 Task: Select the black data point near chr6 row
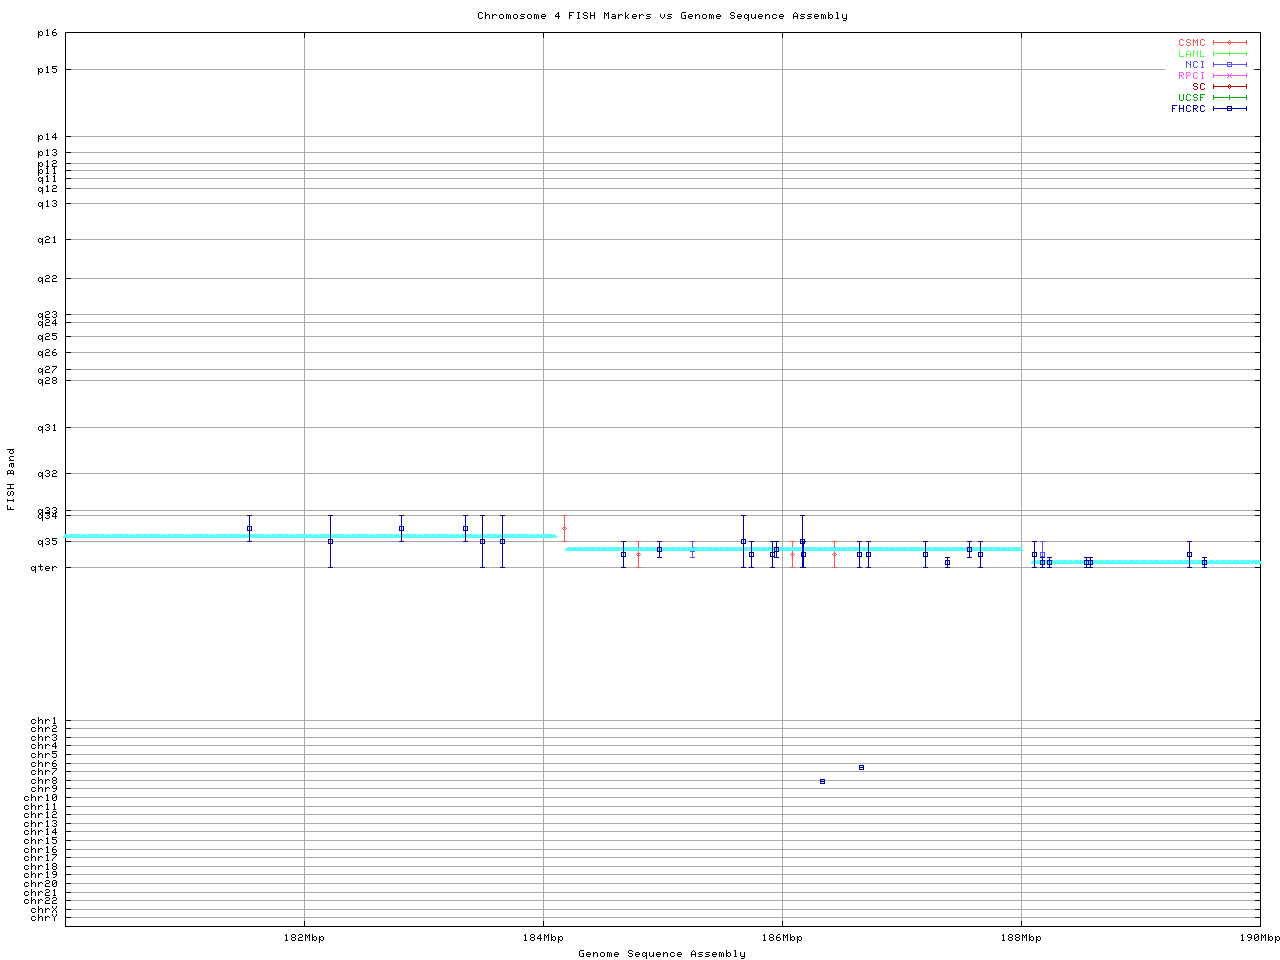861,767
